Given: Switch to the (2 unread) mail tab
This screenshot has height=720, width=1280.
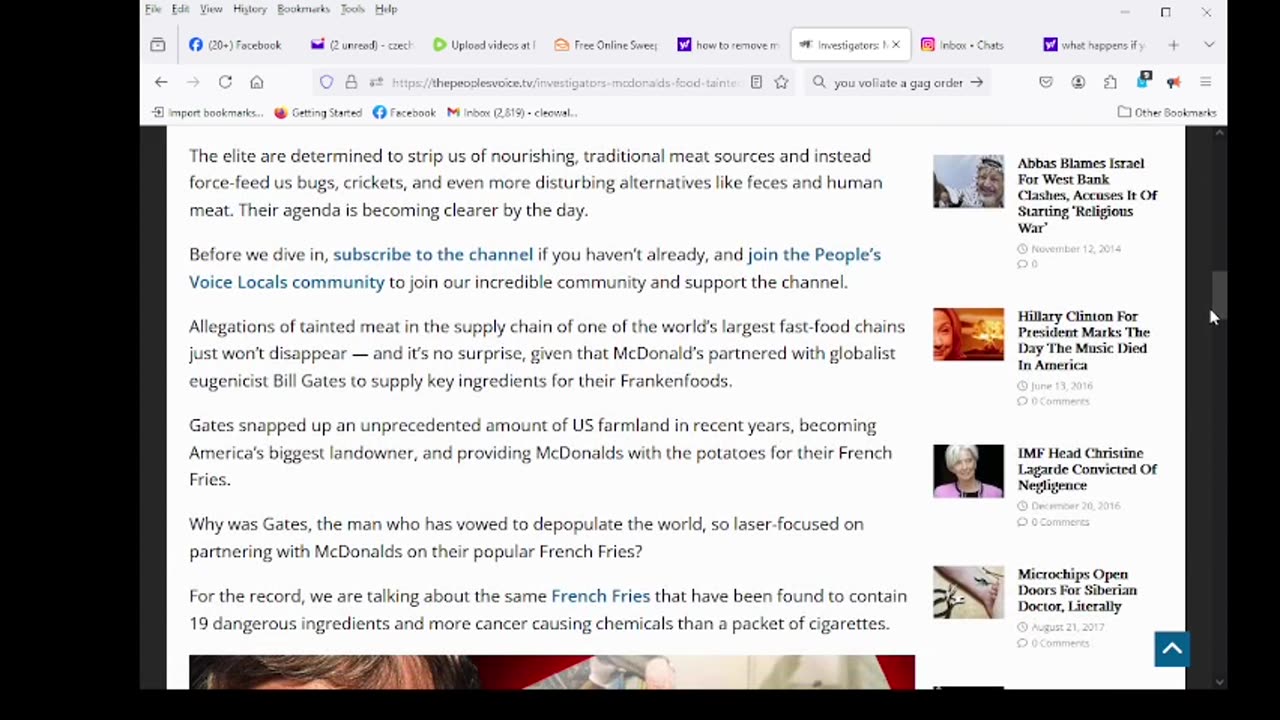Looking at the screenshot, I should [361, 45].
